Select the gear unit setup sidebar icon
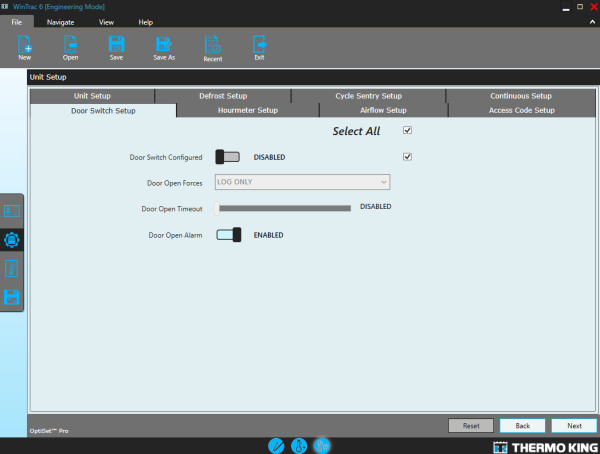This screenshot has width=600, height=454. point(12,240)
